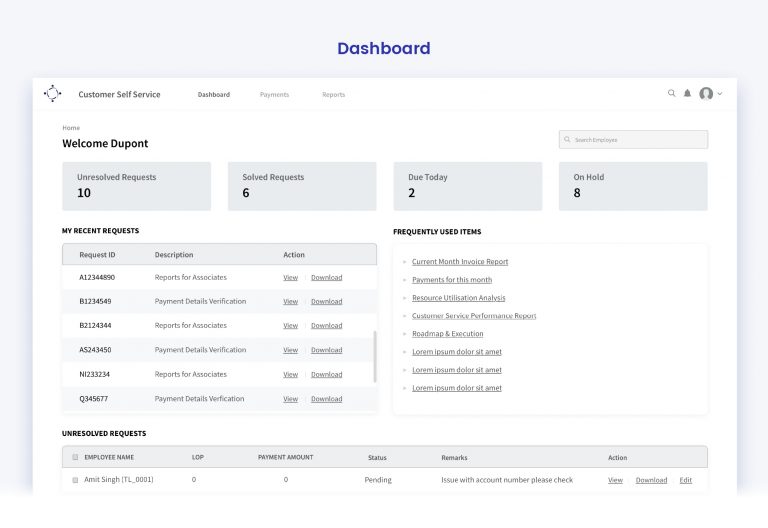Click the magnifier icon inside Search Employee field

point(567,140)
